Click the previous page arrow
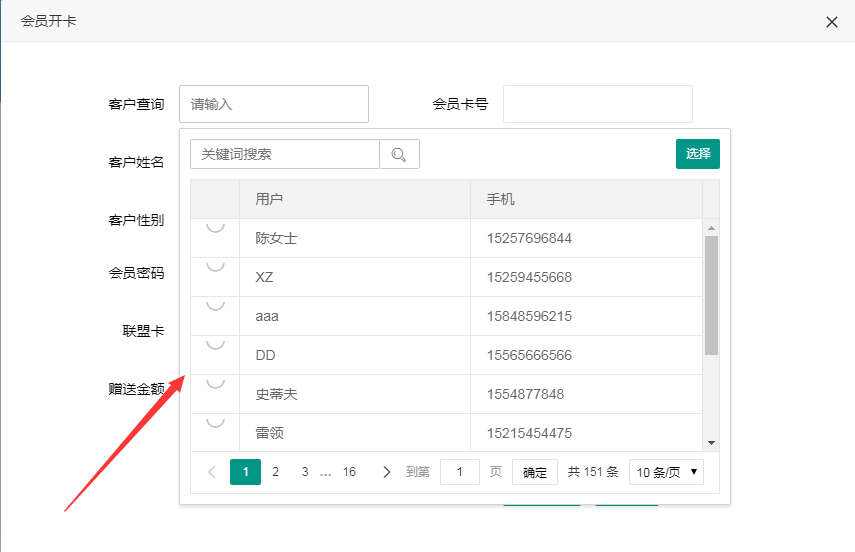This screenshot has height=552, width=855. [x=212, y=472]
